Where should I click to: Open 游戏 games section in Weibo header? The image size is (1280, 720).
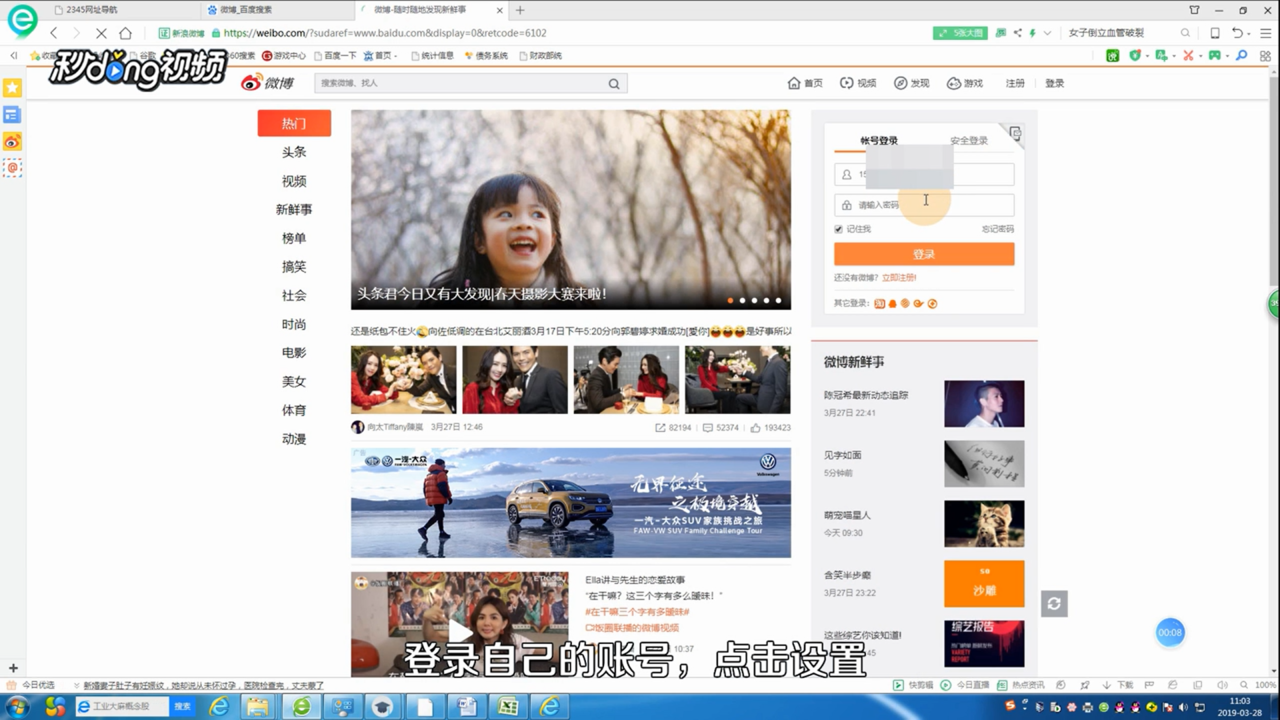coord(965,83)
